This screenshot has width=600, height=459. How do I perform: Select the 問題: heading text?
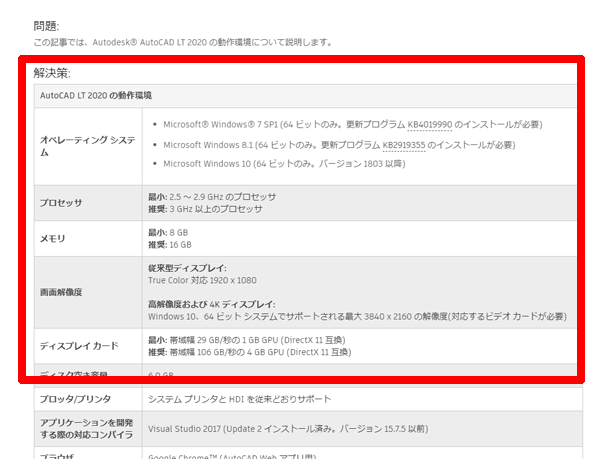click(x=46, y=26)
